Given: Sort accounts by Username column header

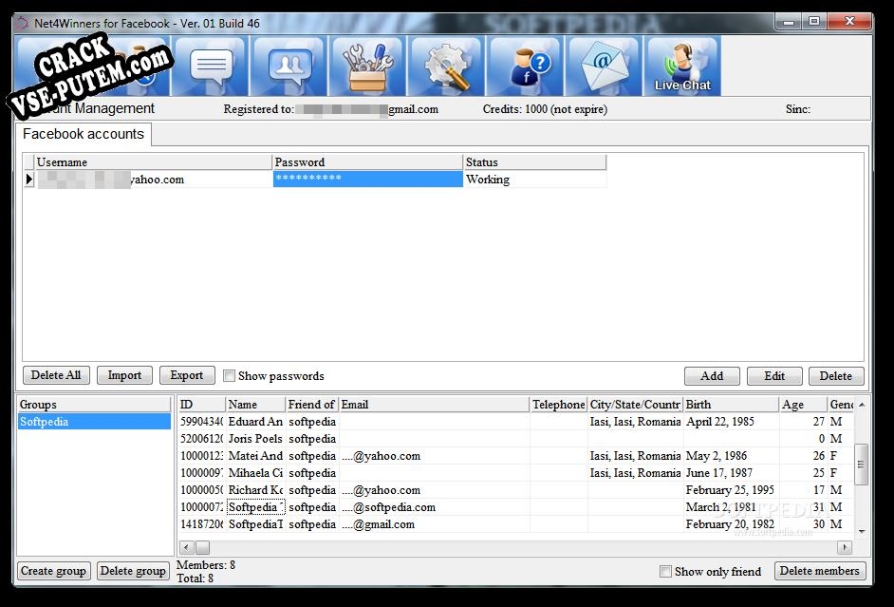Looking at the screenshot, I should [153, 162].
